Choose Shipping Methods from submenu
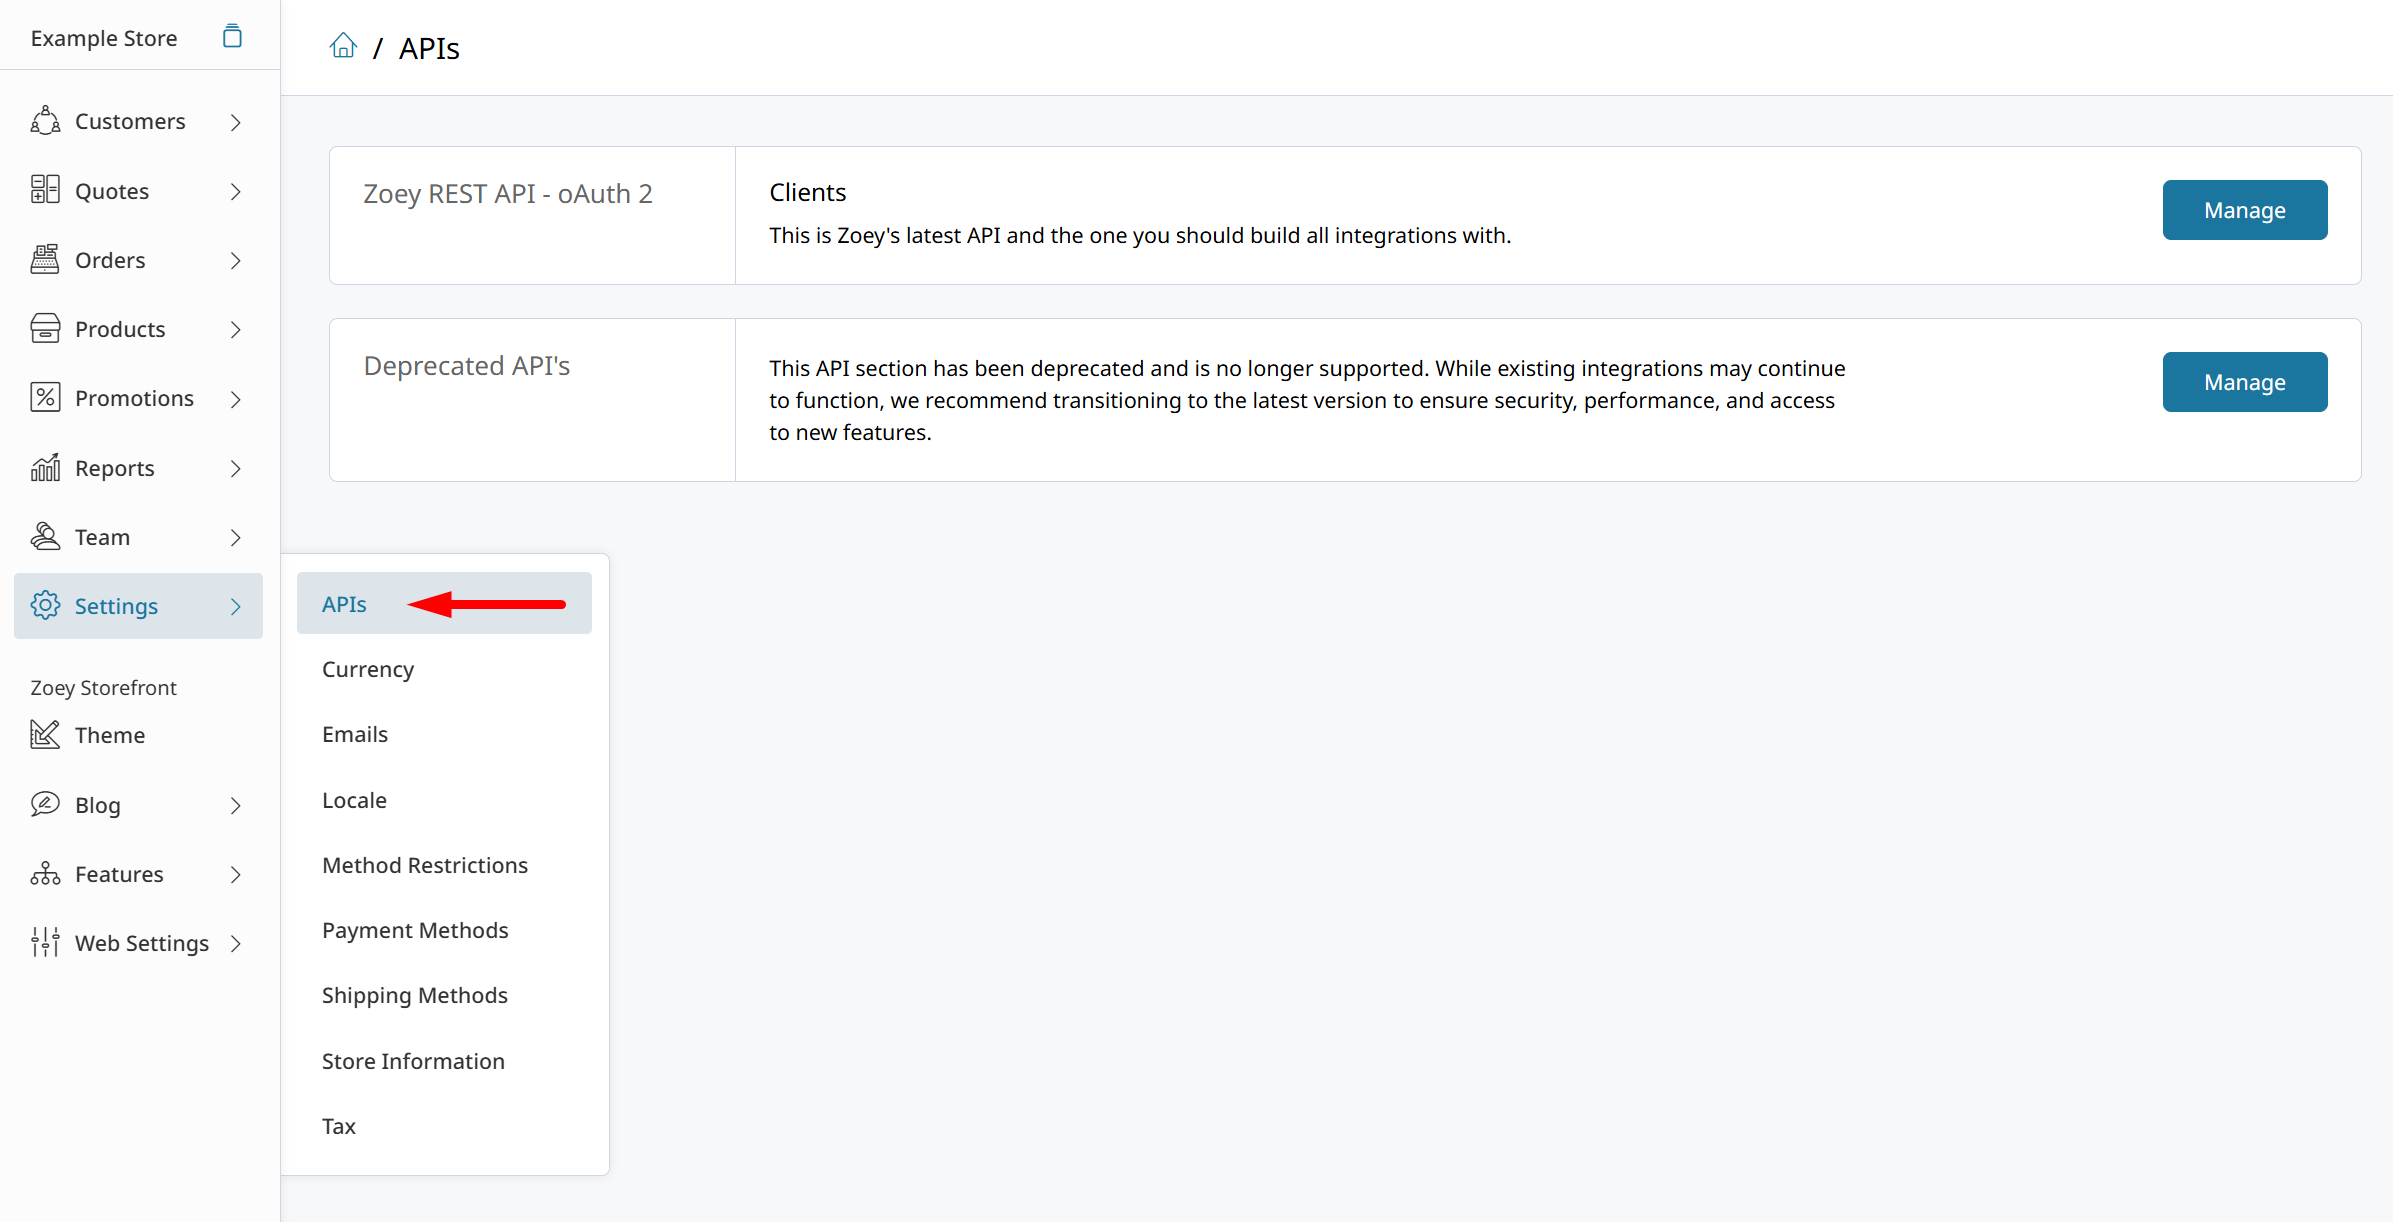 pos(415,995)
